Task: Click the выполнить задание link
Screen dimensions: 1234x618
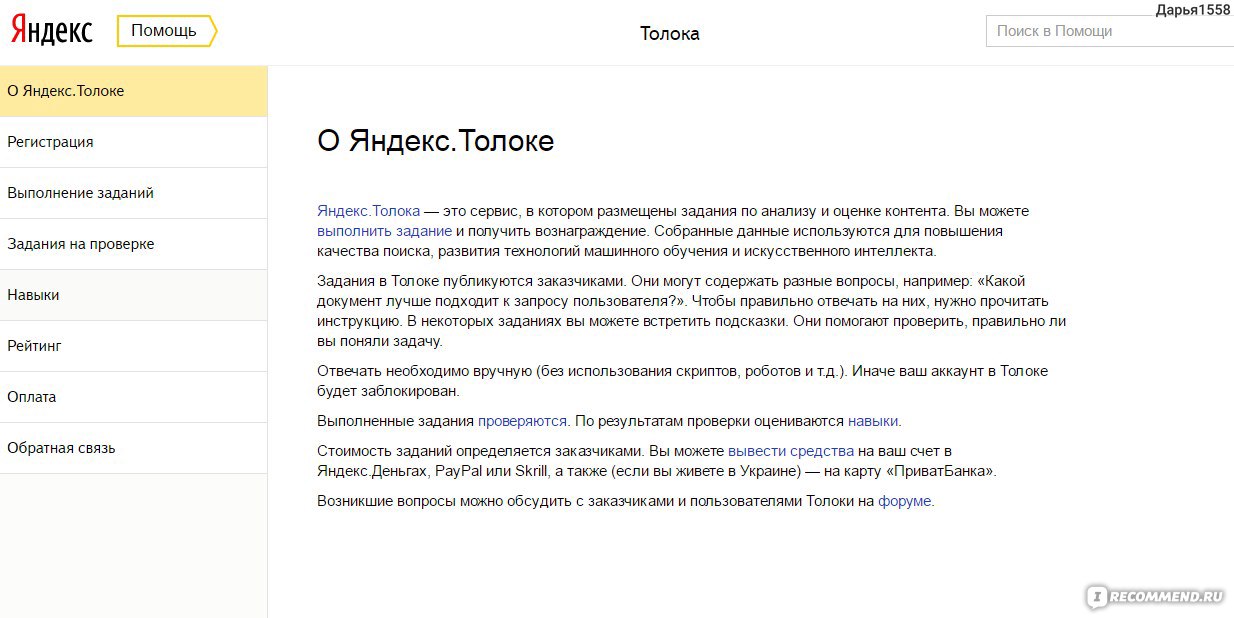Action: (x=384, y=231)
